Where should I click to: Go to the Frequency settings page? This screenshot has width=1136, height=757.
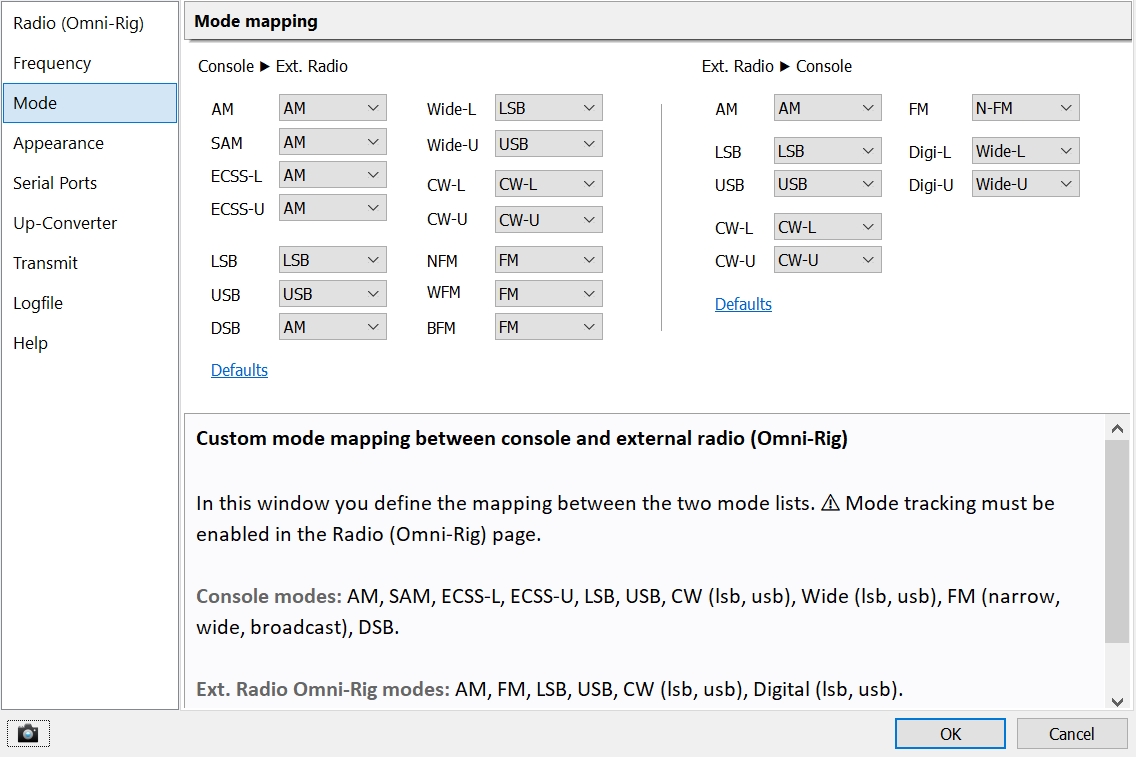52,63
